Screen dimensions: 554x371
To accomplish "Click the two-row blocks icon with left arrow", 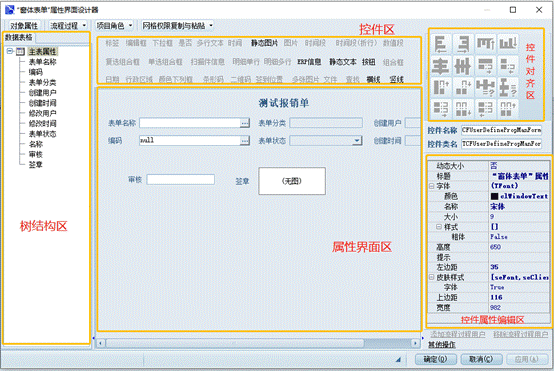I will tap(485, 109).
